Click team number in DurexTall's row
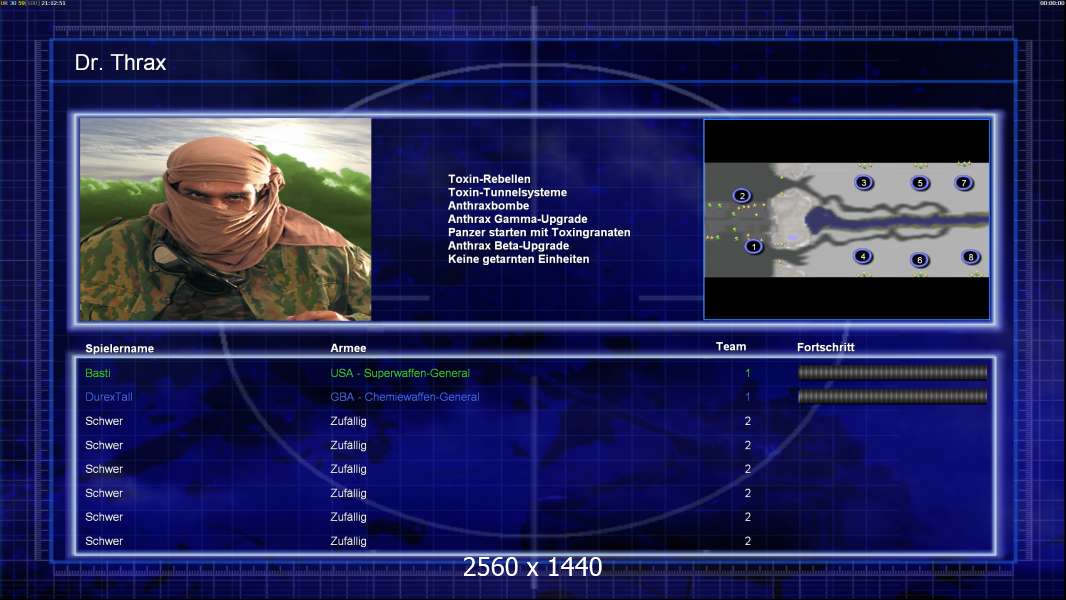1066x600 pixels. pyautogui.click(x=747, y=397)
